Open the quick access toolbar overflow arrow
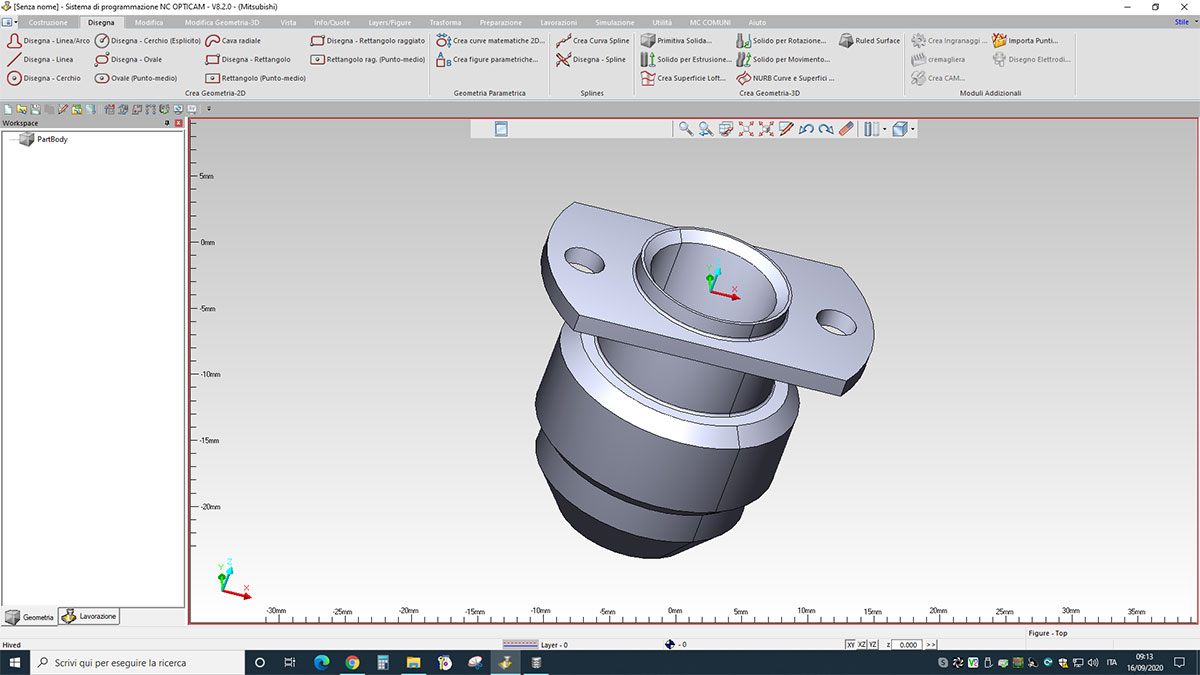The height and width of the screenshot is (675, 1200). click(x=209, y=109)
